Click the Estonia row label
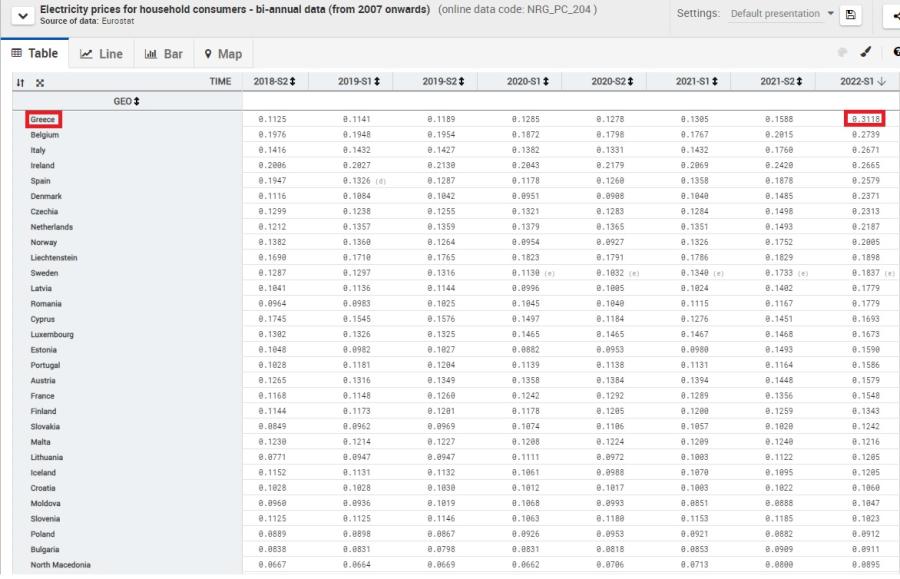 [44, 350]
